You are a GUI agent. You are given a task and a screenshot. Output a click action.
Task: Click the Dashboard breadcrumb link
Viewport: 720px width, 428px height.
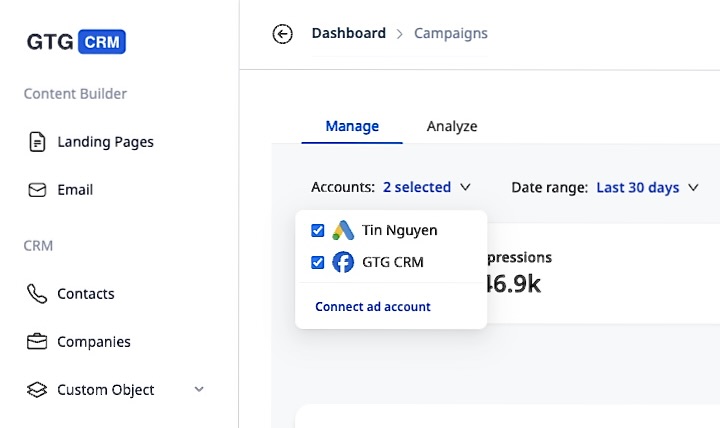coord(349,34)
